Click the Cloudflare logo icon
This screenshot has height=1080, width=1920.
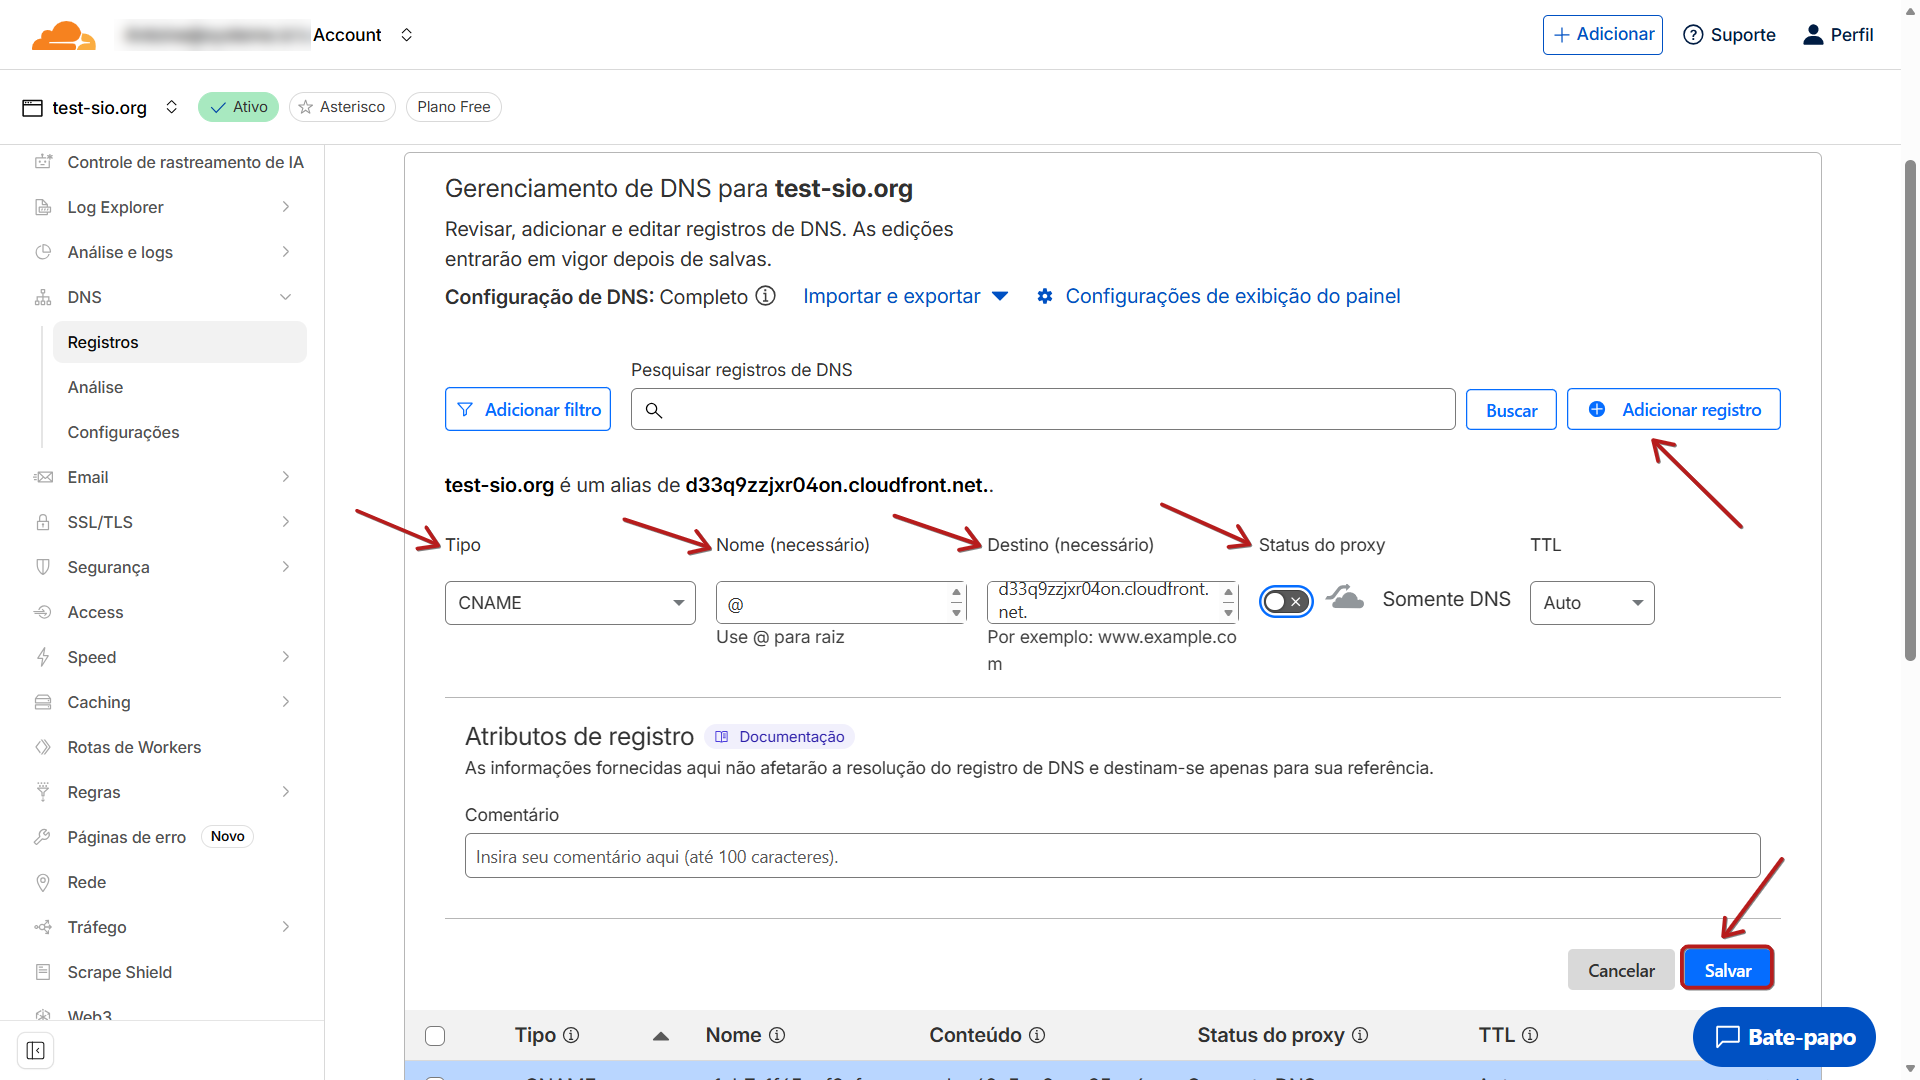point(63,35)
